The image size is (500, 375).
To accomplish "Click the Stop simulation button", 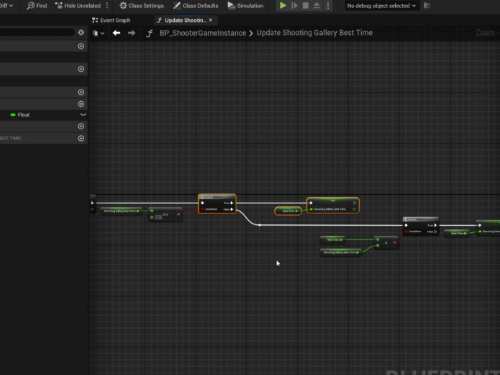I will [x=305, y=5].
